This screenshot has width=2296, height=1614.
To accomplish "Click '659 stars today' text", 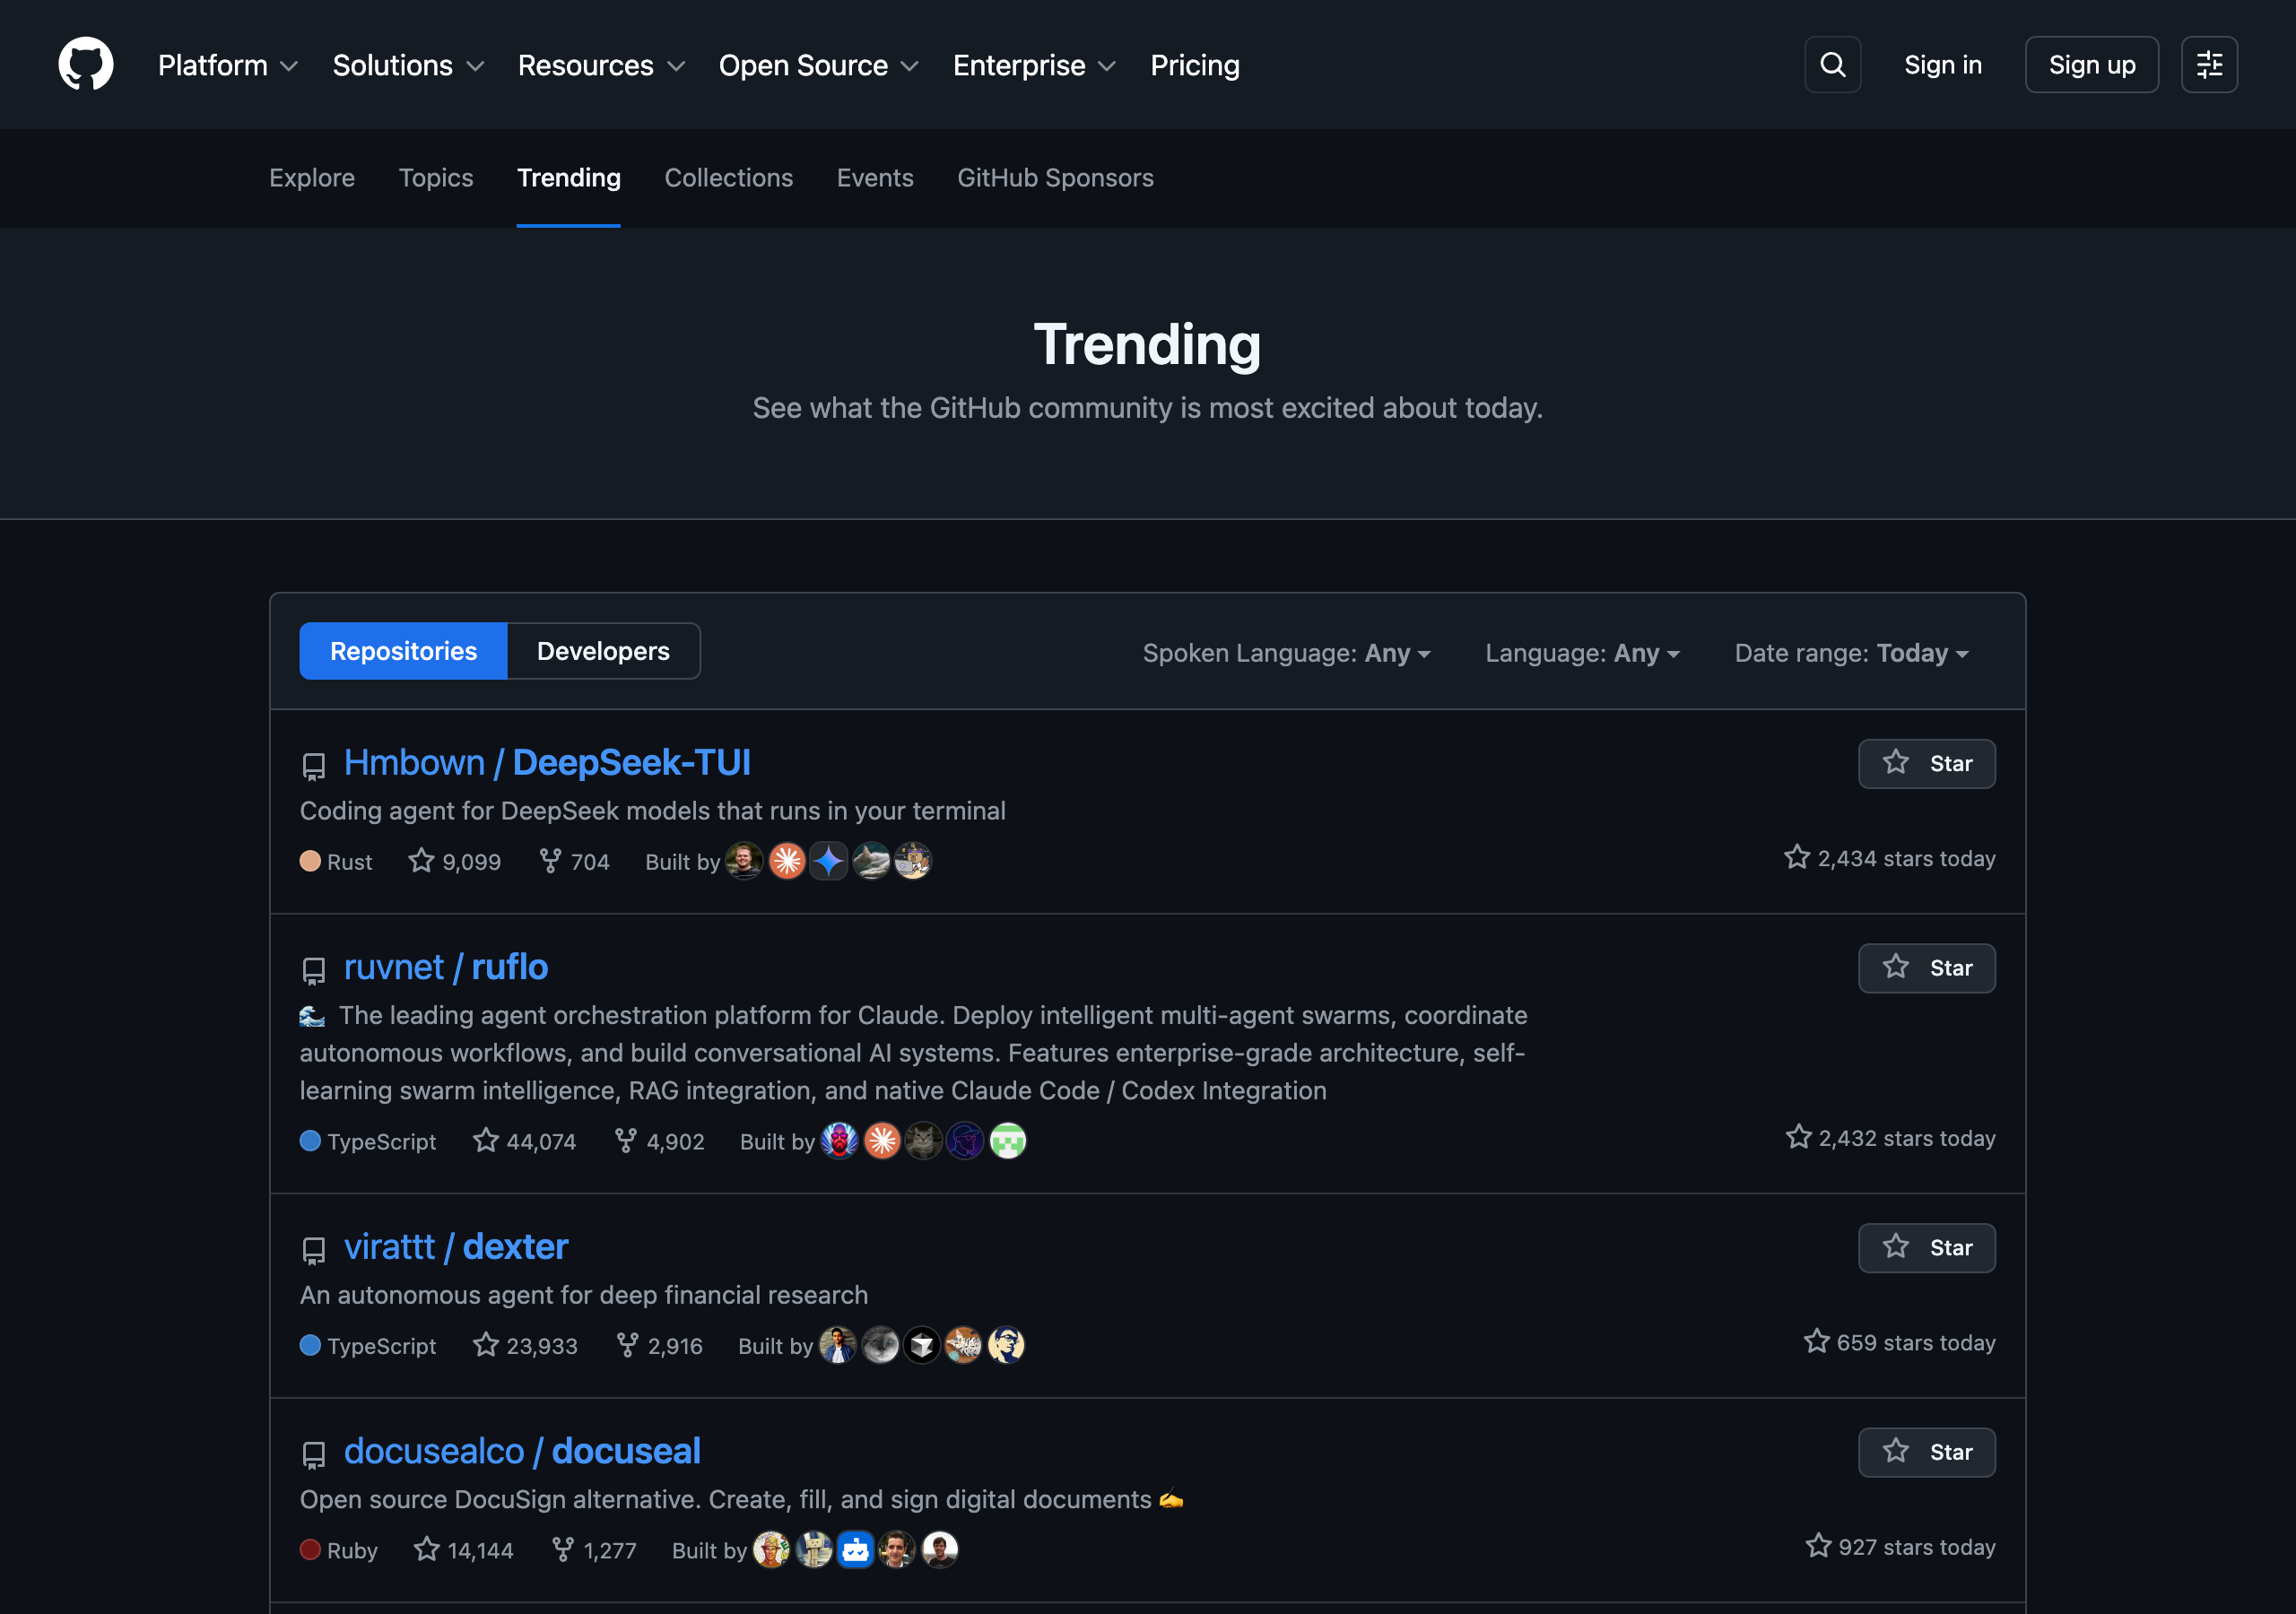I will tap(1900, 1342).
